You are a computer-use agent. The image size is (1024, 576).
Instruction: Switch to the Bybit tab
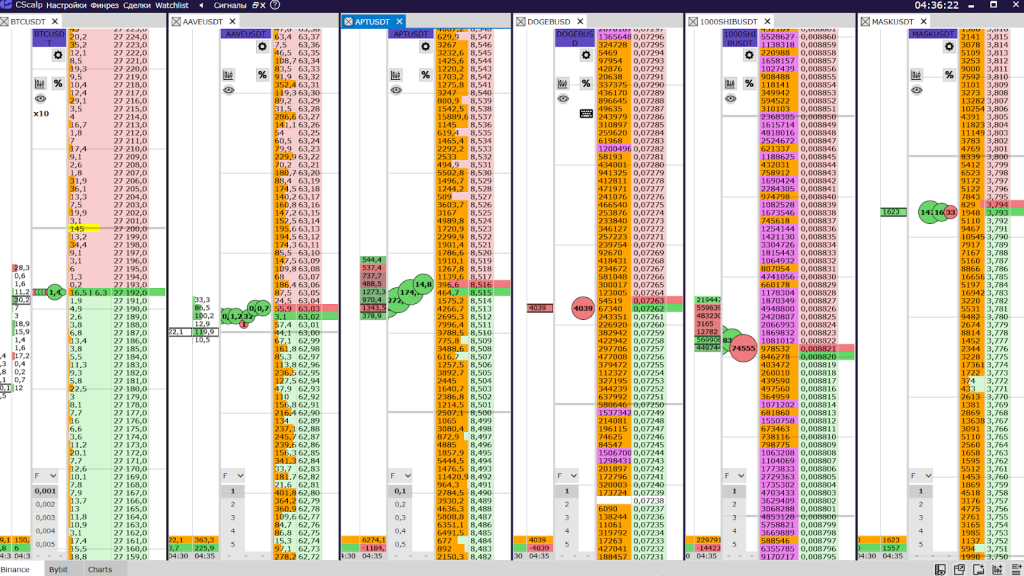tap(58, 569)
